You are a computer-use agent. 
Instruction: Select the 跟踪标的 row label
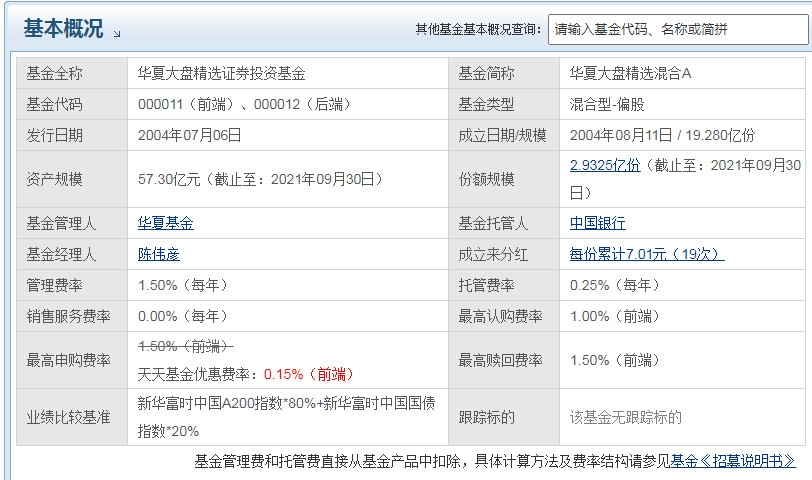click(x=486, y=417)
